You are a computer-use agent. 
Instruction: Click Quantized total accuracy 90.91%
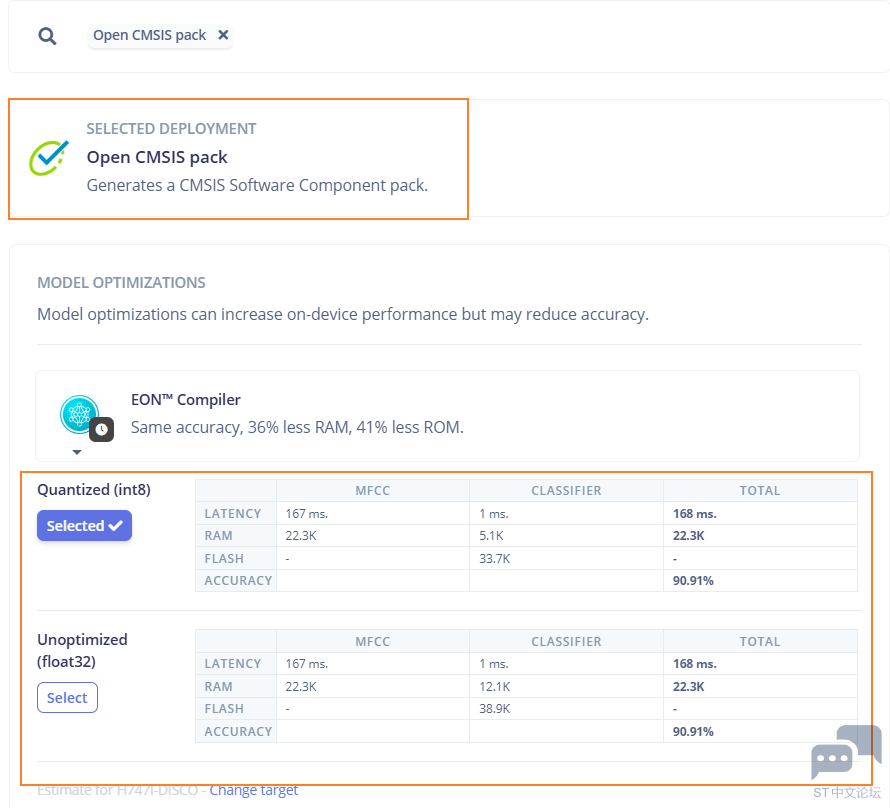693,580
